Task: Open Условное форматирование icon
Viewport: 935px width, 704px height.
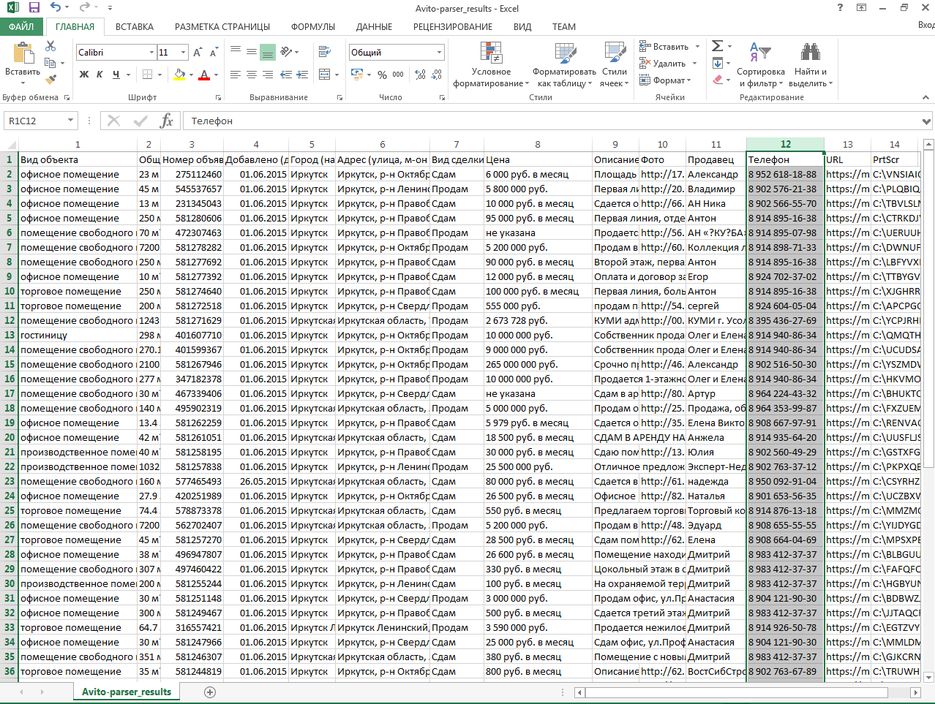Action: [490, 52]
